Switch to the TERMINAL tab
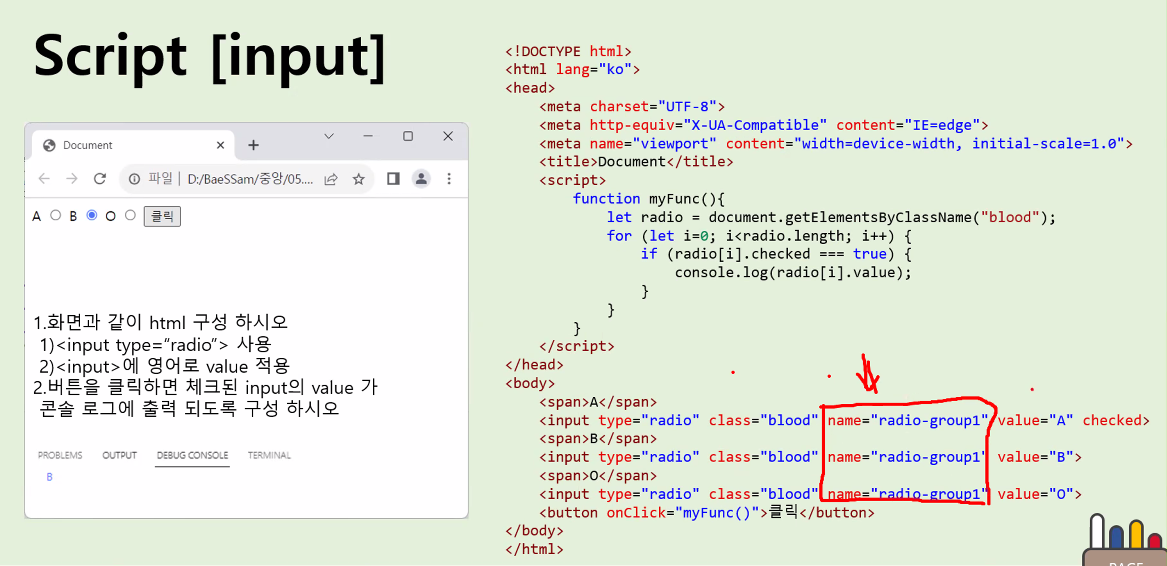The width and height of the screenshot is (1167, 566). click(269, 455)
